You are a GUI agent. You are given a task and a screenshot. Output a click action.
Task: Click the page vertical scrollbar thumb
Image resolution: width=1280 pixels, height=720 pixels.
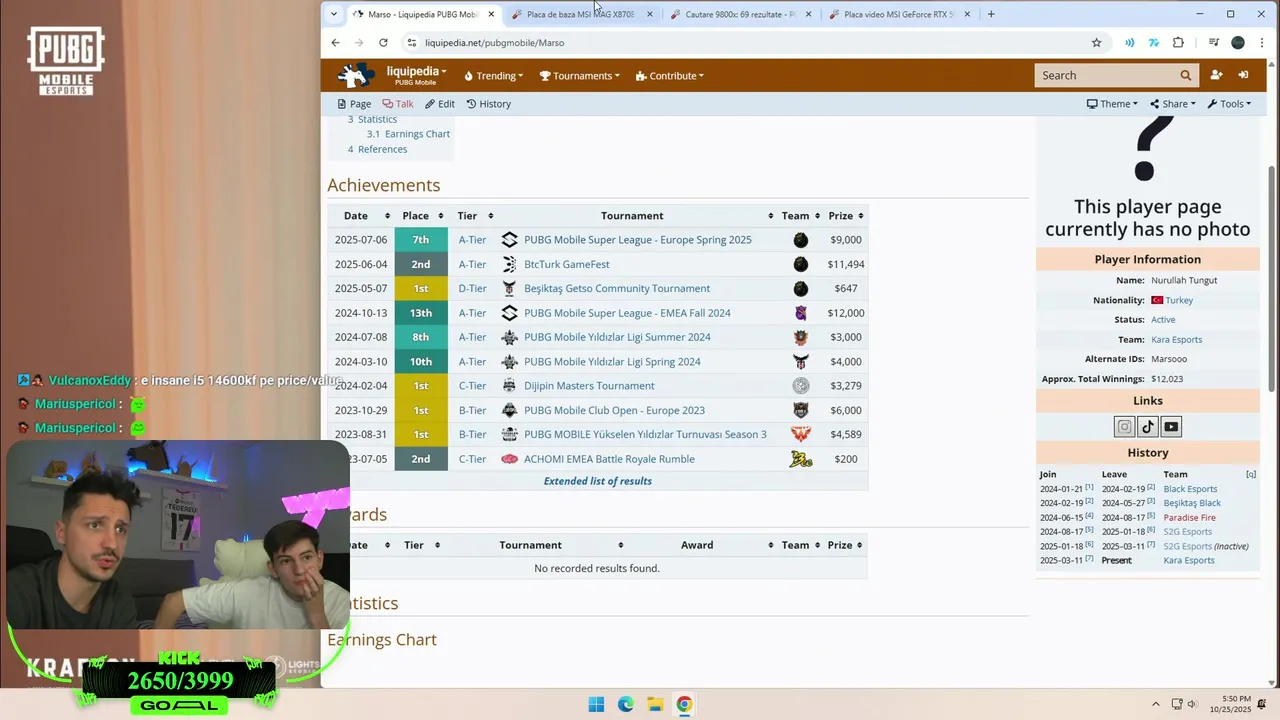click(x=1272, y=278)
